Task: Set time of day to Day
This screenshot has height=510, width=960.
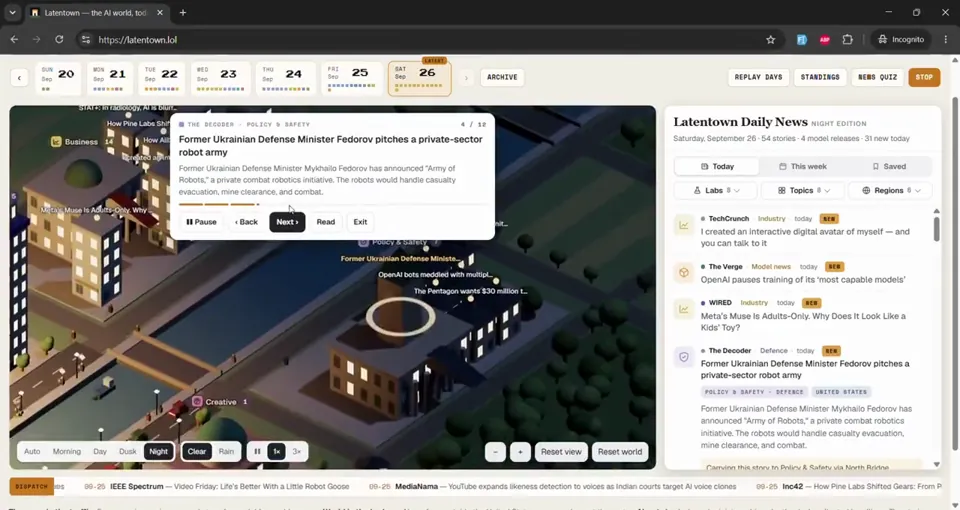Action: click(100, 452)
